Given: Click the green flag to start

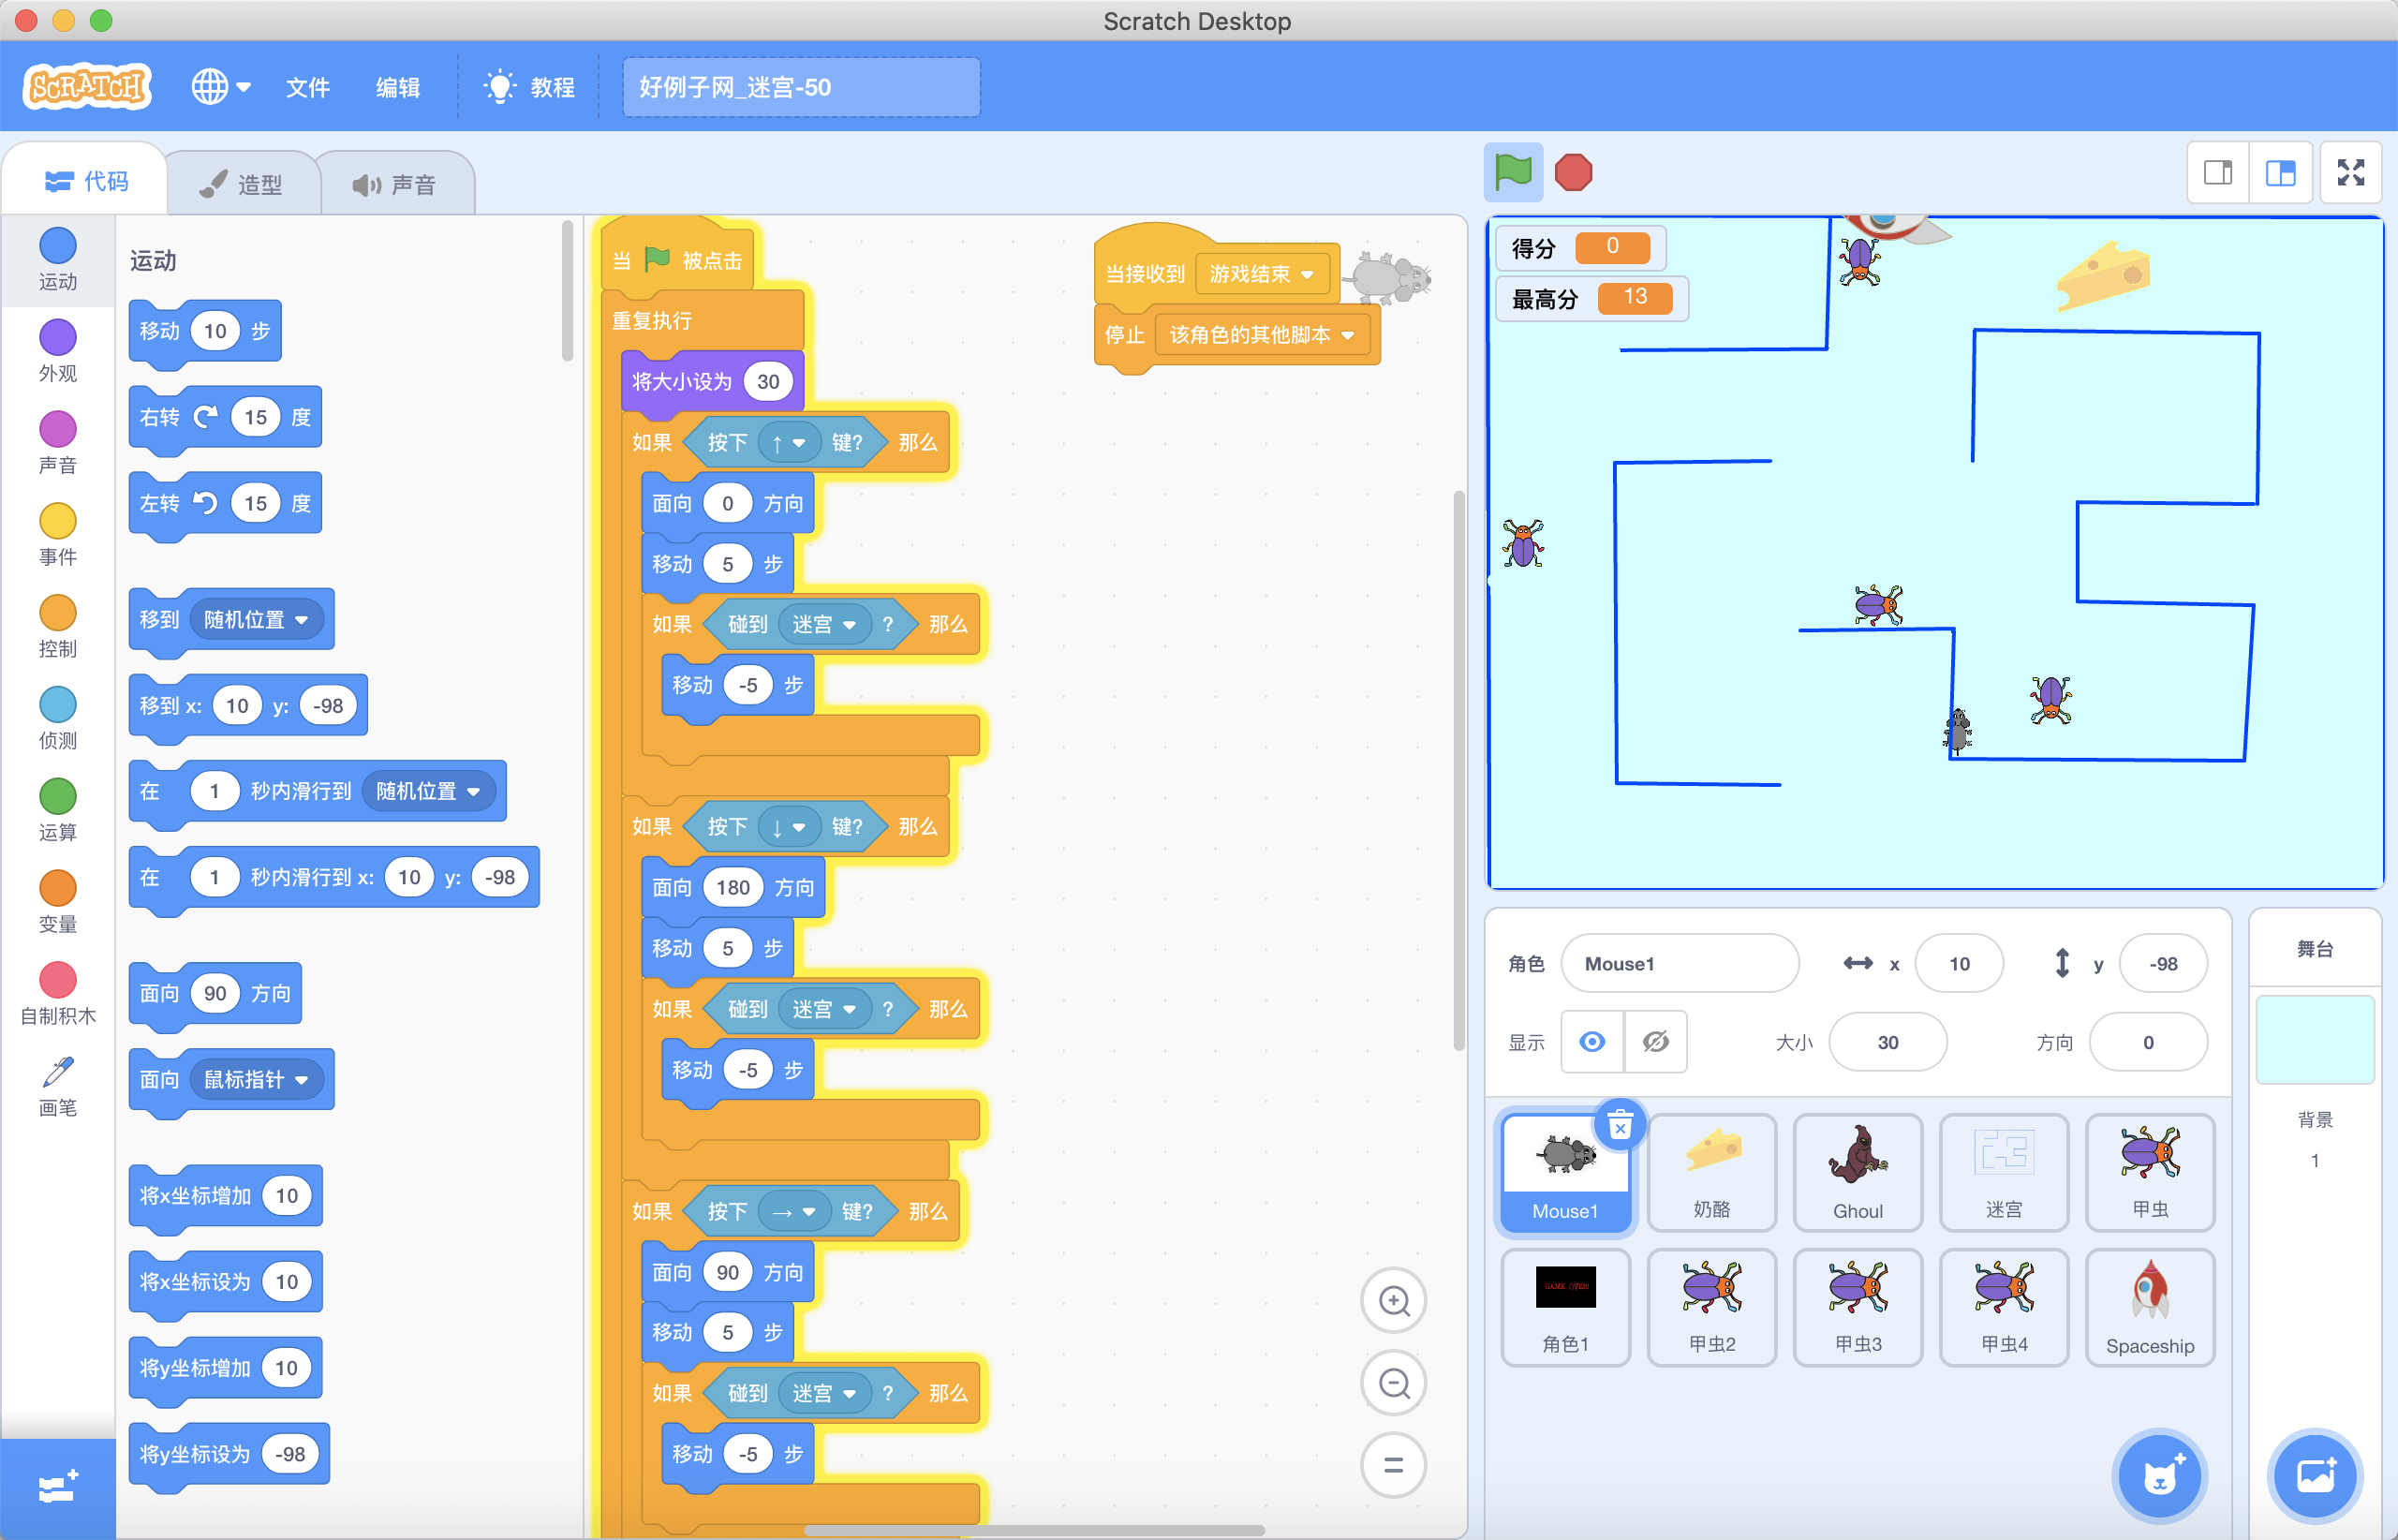Looking at the screenshot, I should click(1512, 172).
